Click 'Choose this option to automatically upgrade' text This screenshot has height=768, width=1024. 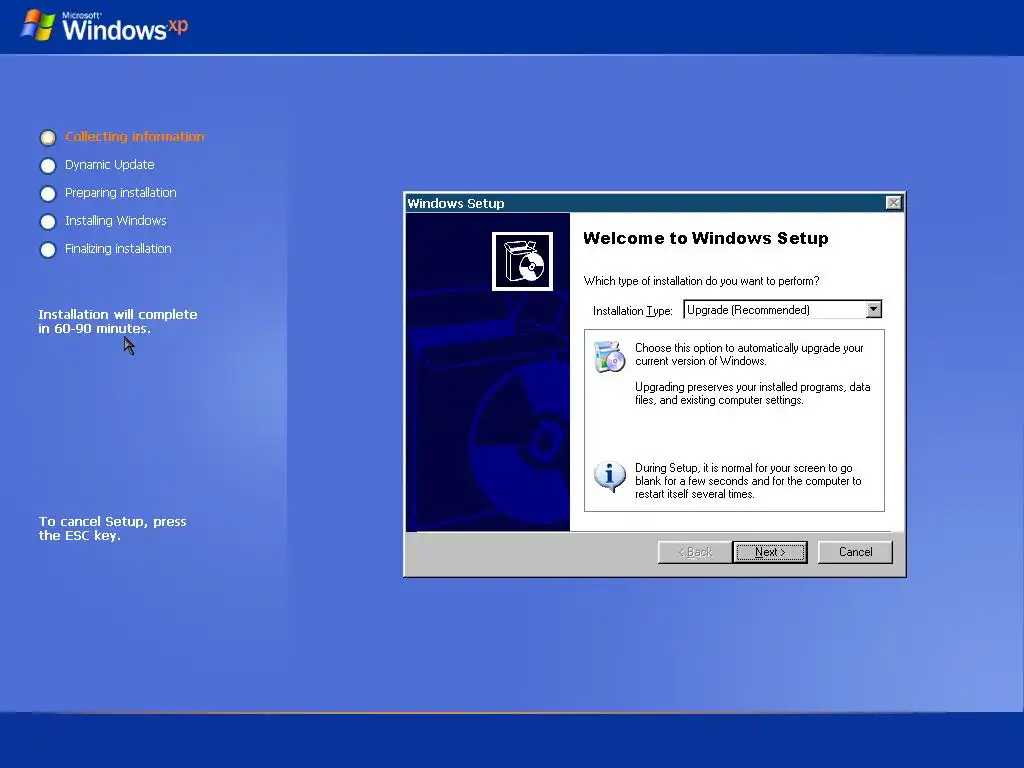click(x=750, y=355)
